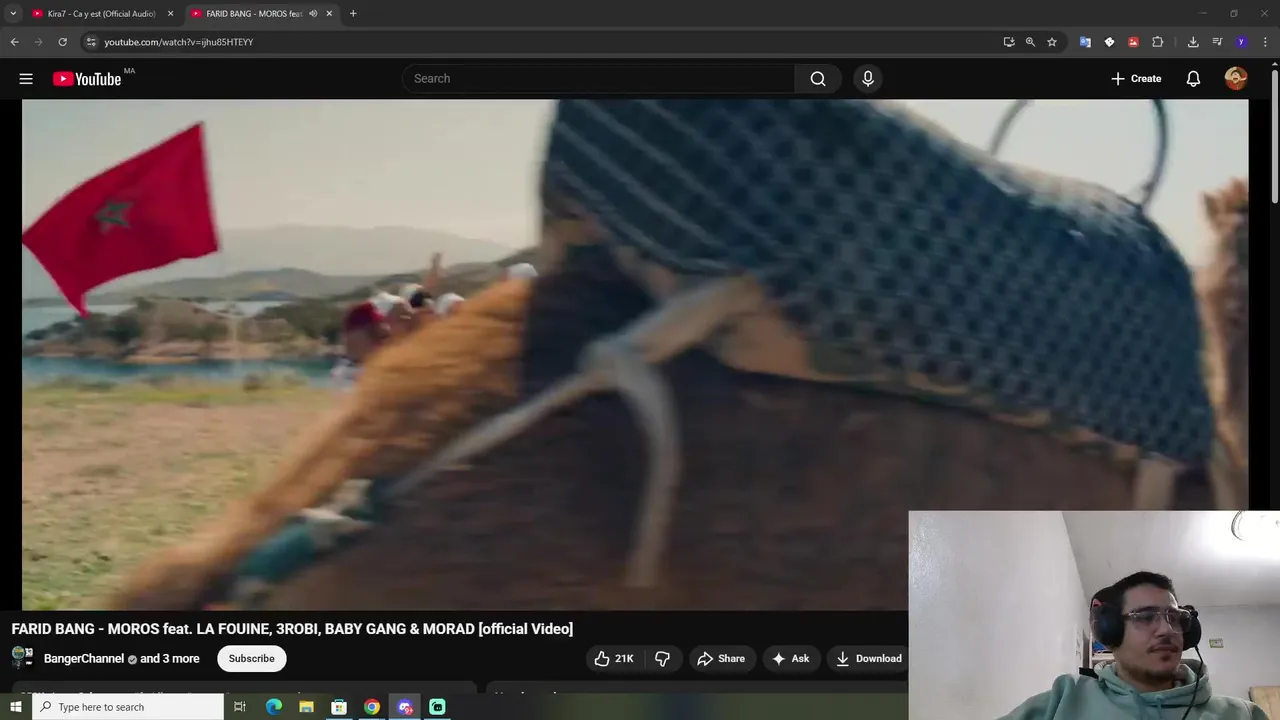This screenshot has height=720, width=1280.
Task: Subscribe to BangerChannel
Action: (x=251, y=658)
